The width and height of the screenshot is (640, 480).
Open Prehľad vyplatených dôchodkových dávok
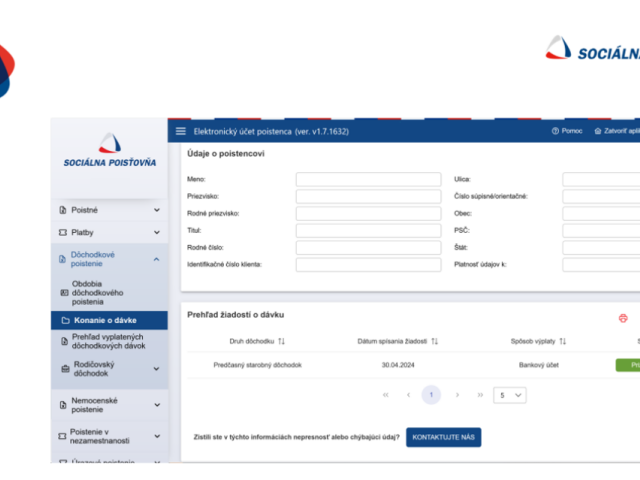(x=109, y=342)
